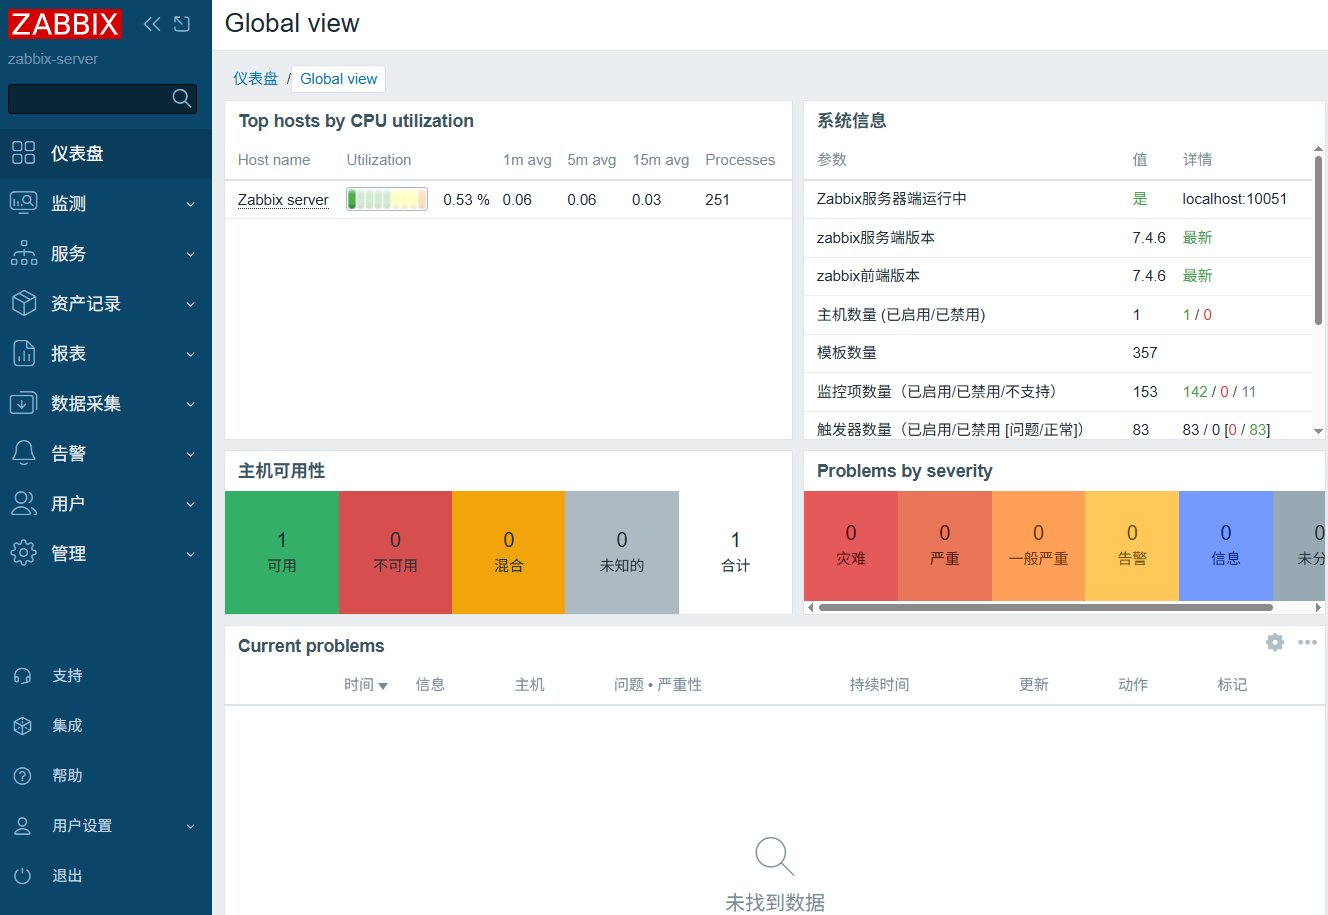1328x915 pixels.
Task: Click the 系统信息 scroll down arrow
Action: [1318, 431]
